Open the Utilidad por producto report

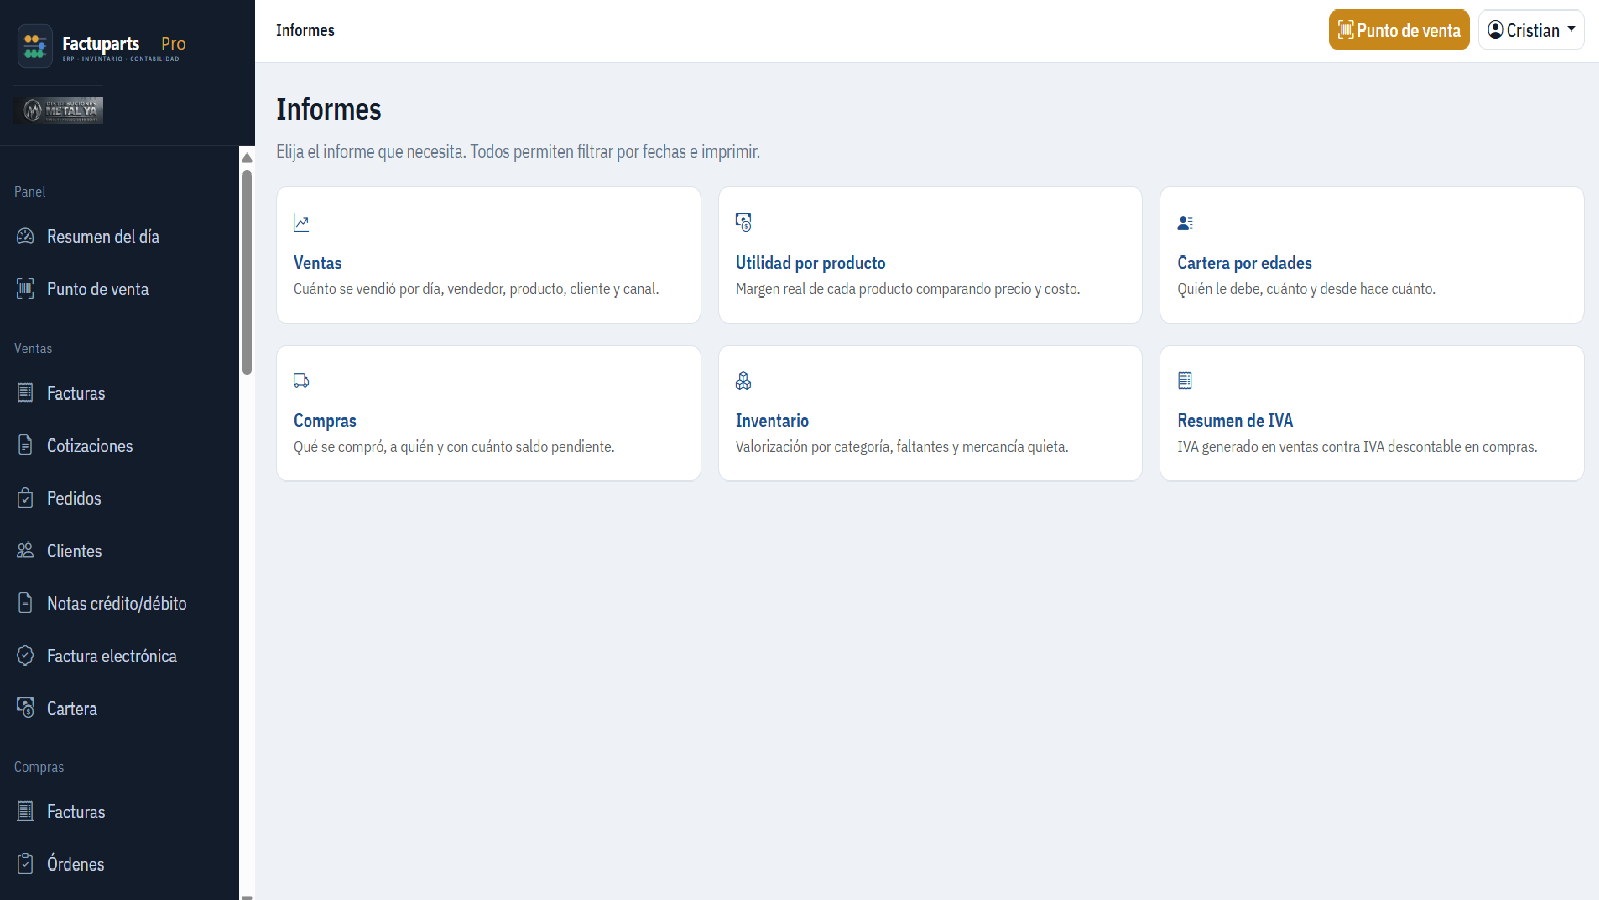coord(810,263)
